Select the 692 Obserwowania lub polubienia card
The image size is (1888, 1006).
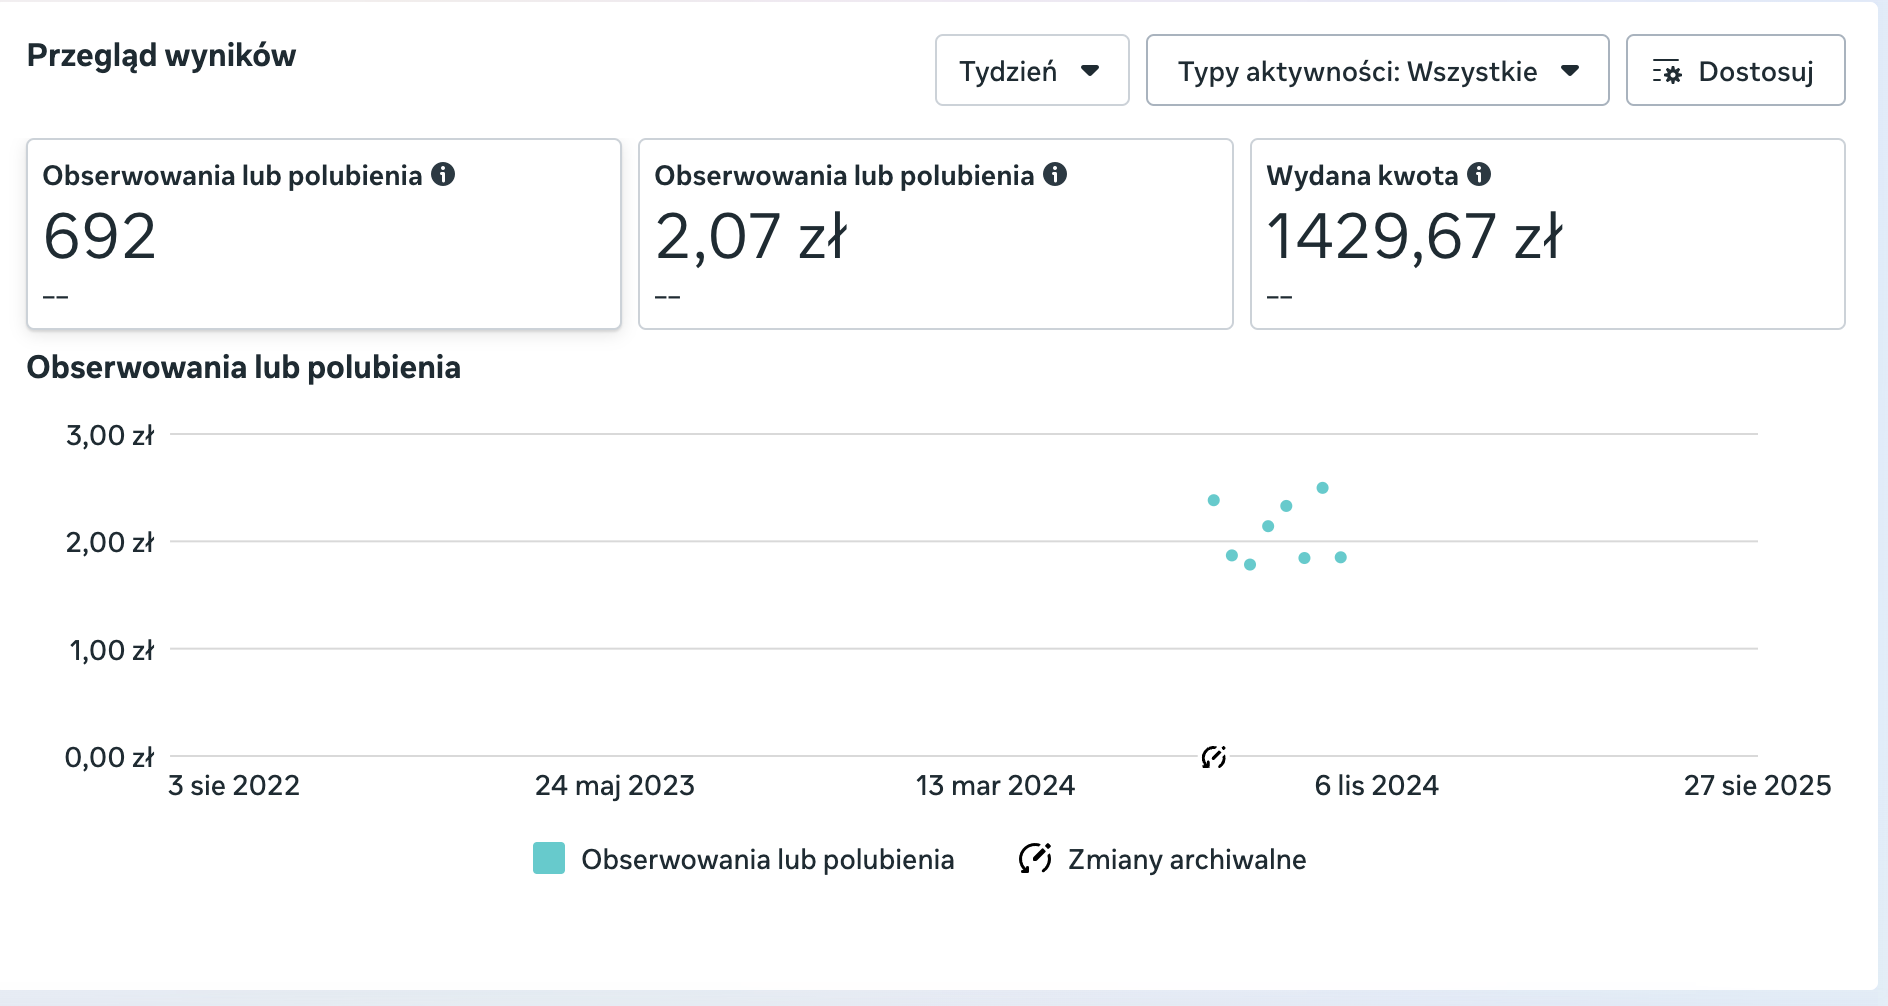tap(323, 232)
